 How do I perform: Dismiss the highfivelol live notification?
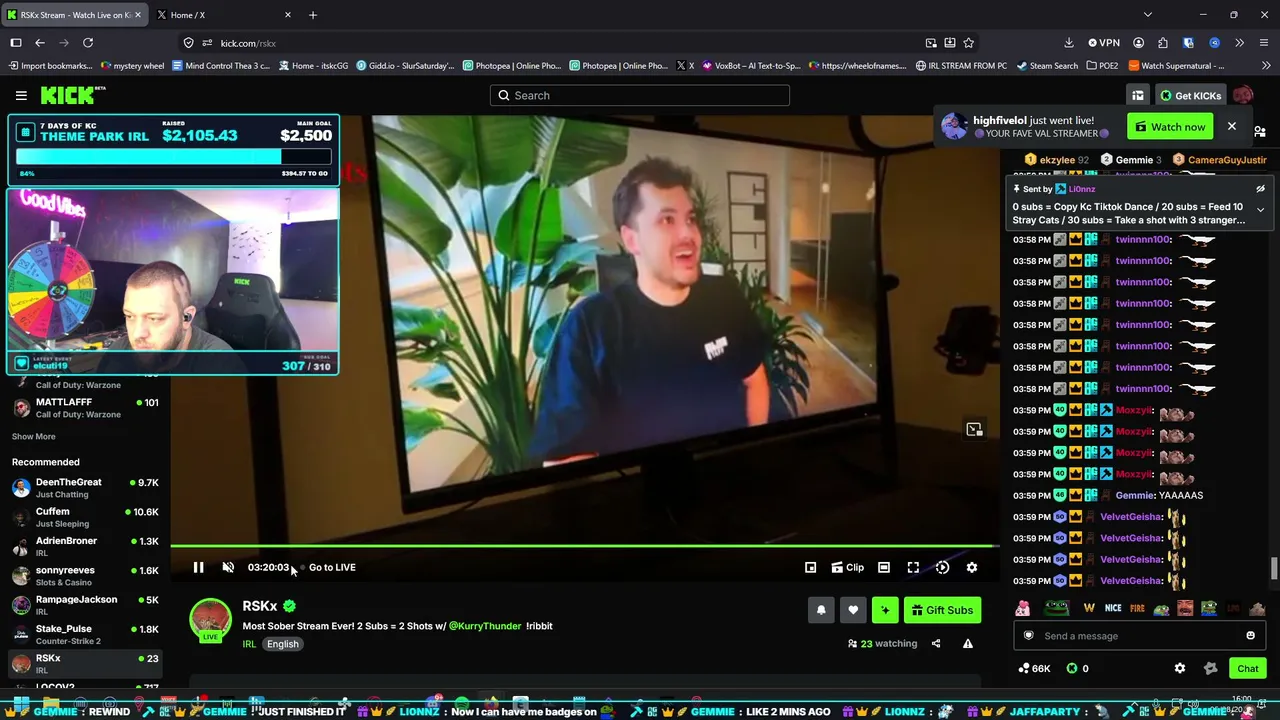coord(1232,127)
